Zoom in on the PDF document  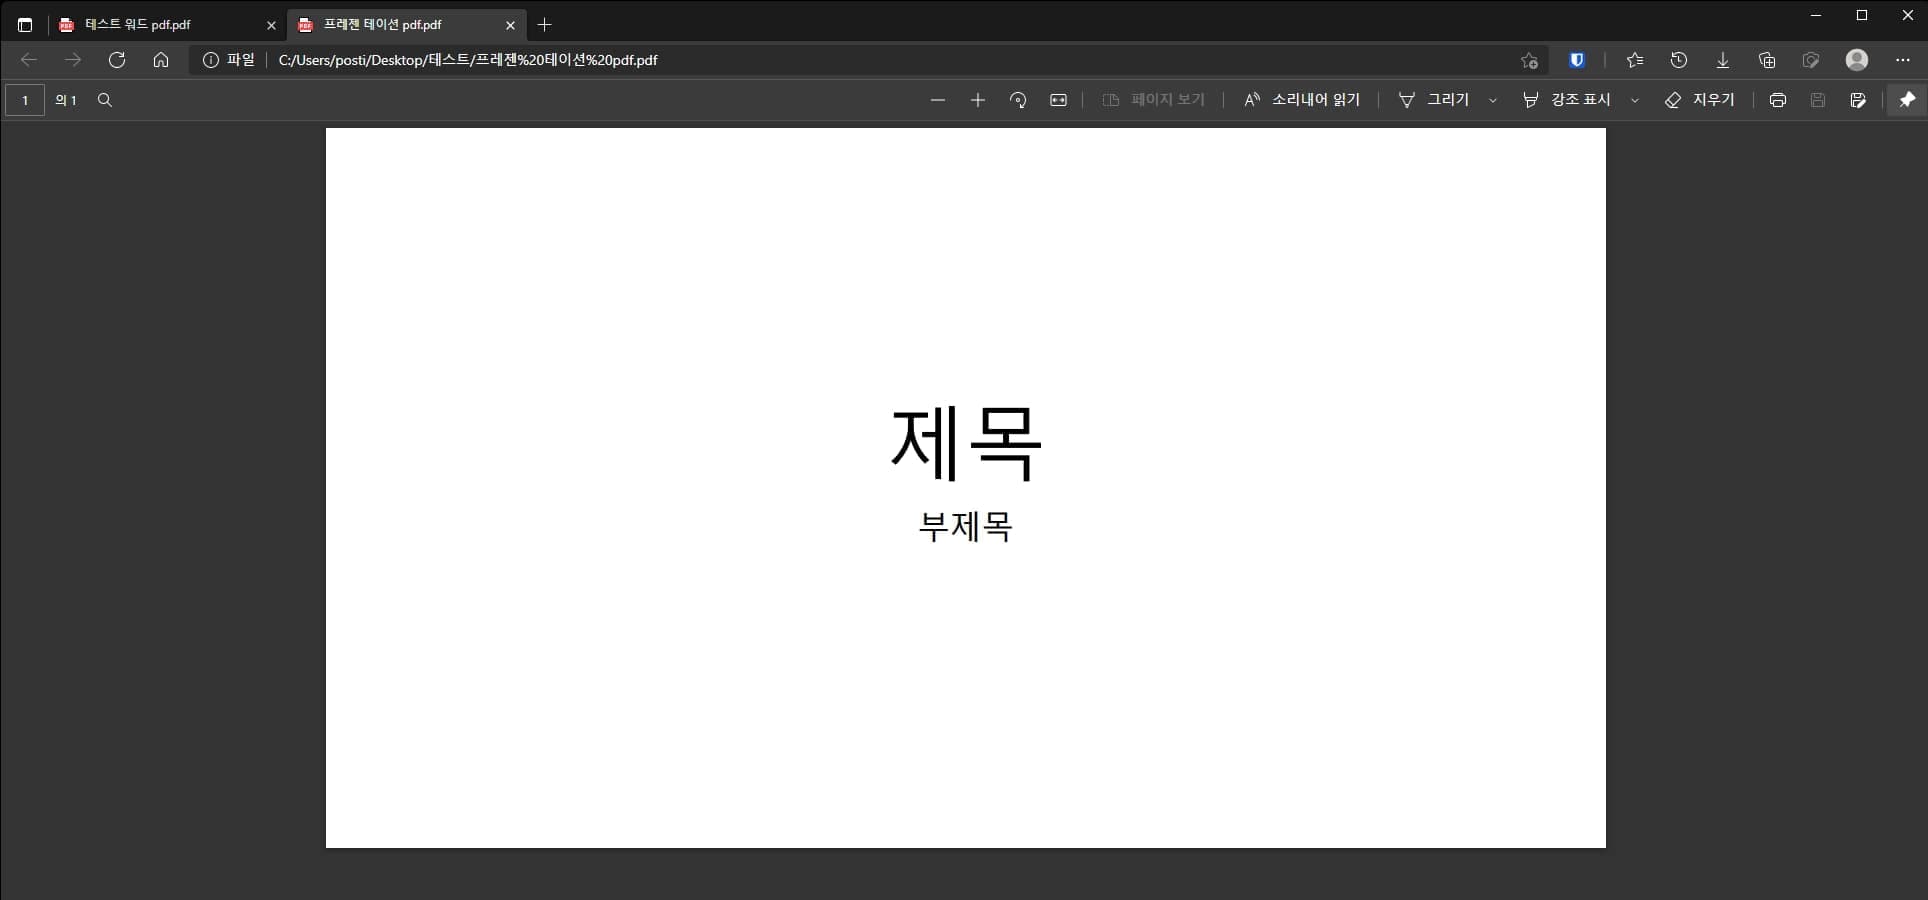tap(978, 100)
